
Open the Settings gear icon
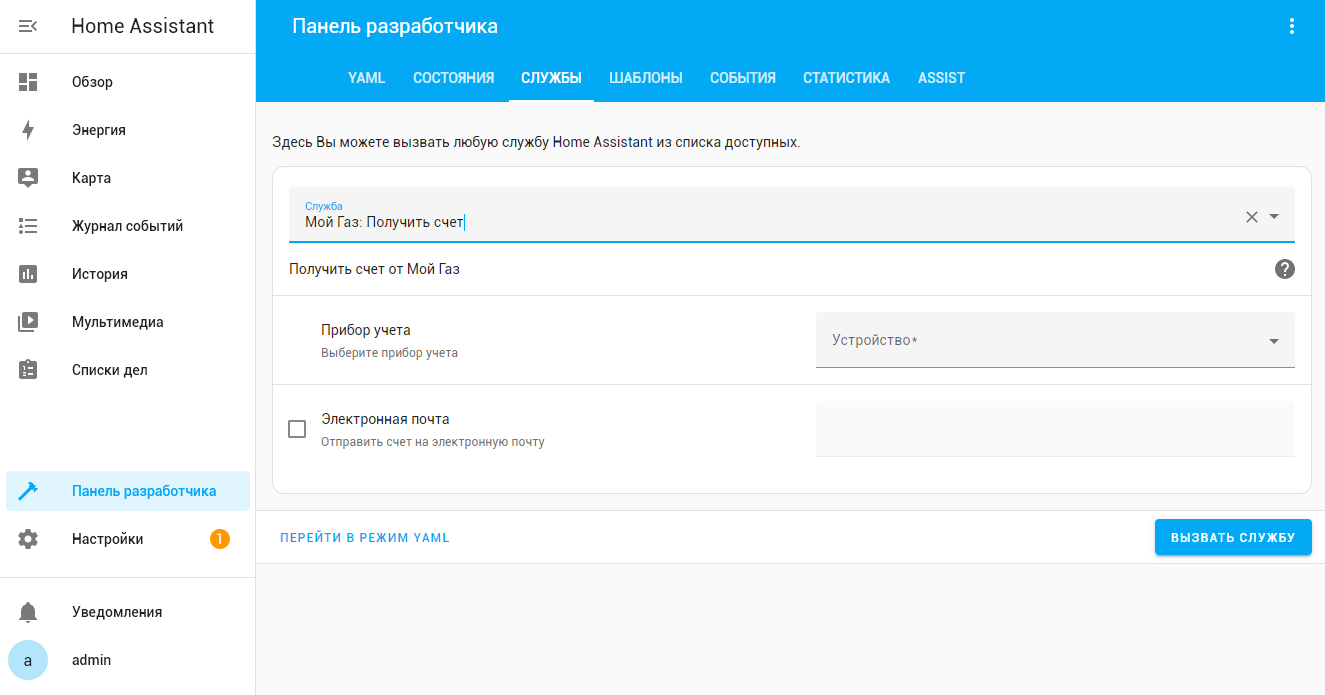coord(28,539)
